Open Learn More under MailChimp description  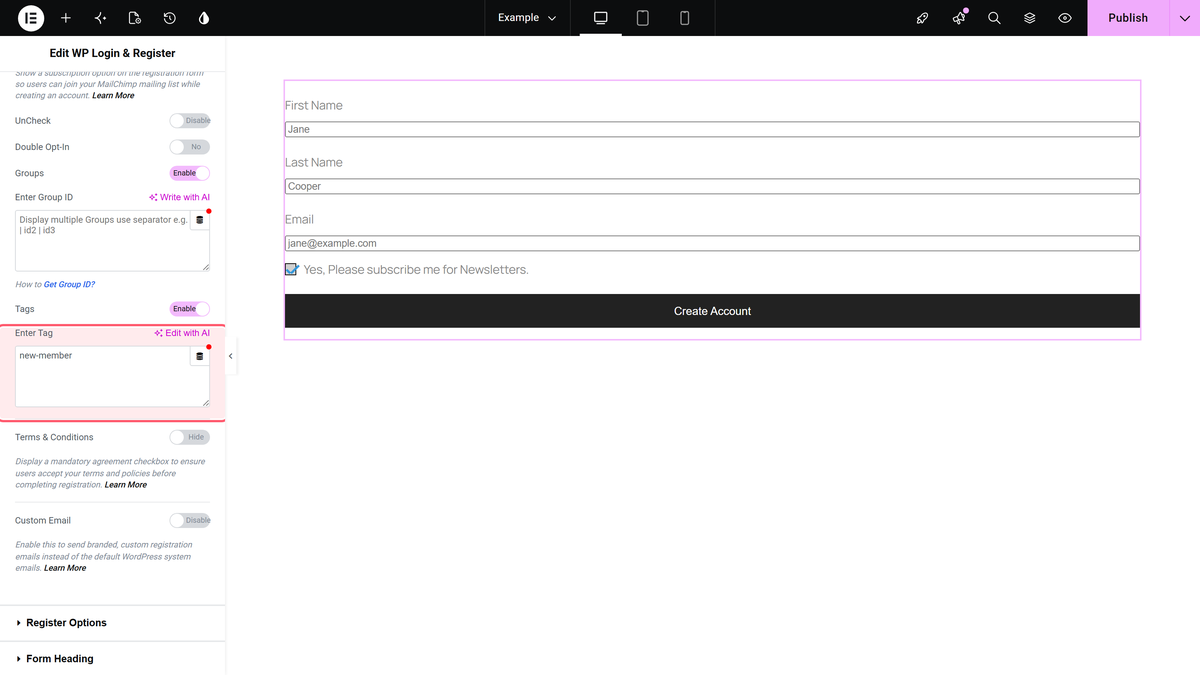pos(113,96)
